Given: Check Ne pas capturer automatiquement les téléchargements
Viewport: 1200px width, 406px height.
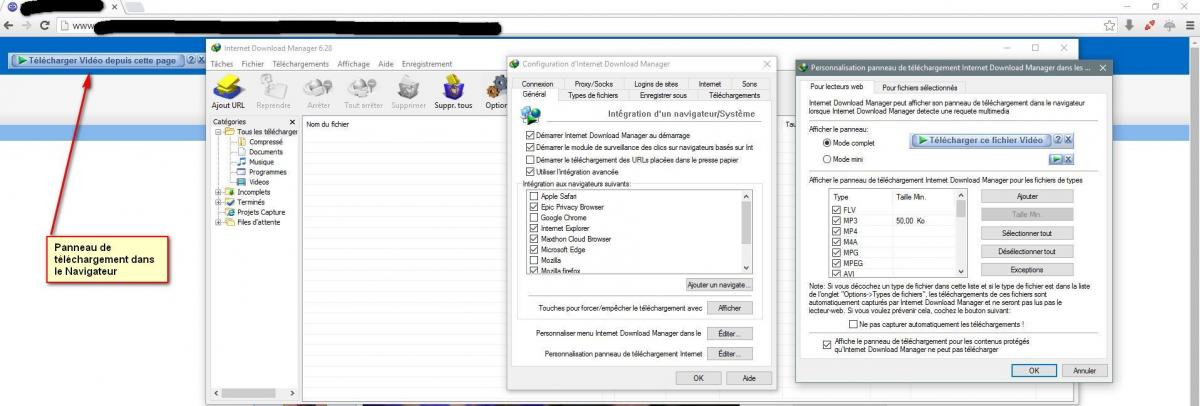Looking at the screenshot, I should point(852,325).
